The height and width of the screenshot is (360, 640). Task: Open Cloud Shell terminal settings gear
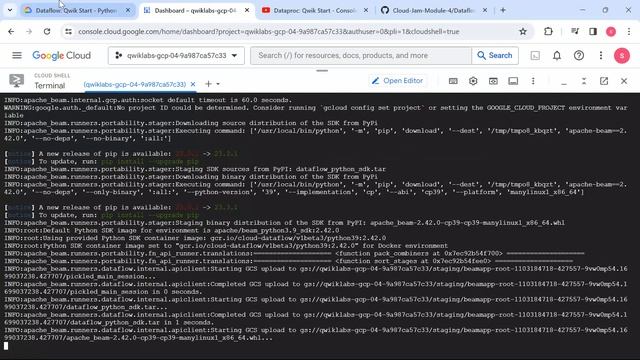473,81
